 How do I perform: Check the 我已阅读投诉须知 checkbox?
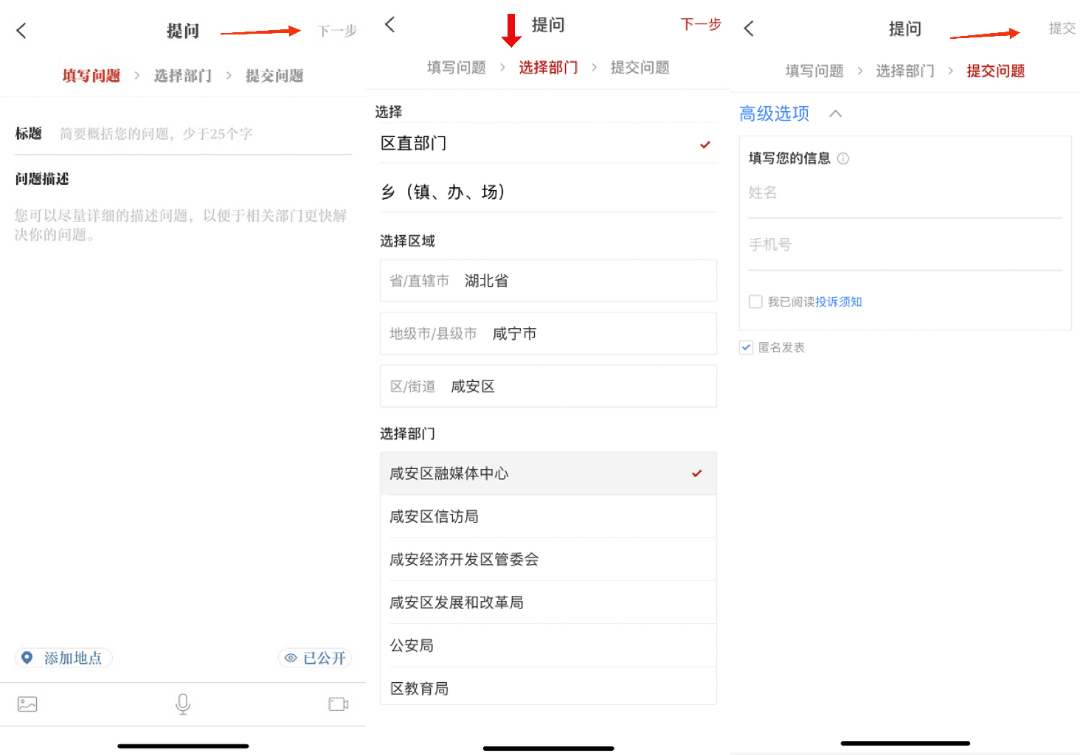[x=755, y=301]
